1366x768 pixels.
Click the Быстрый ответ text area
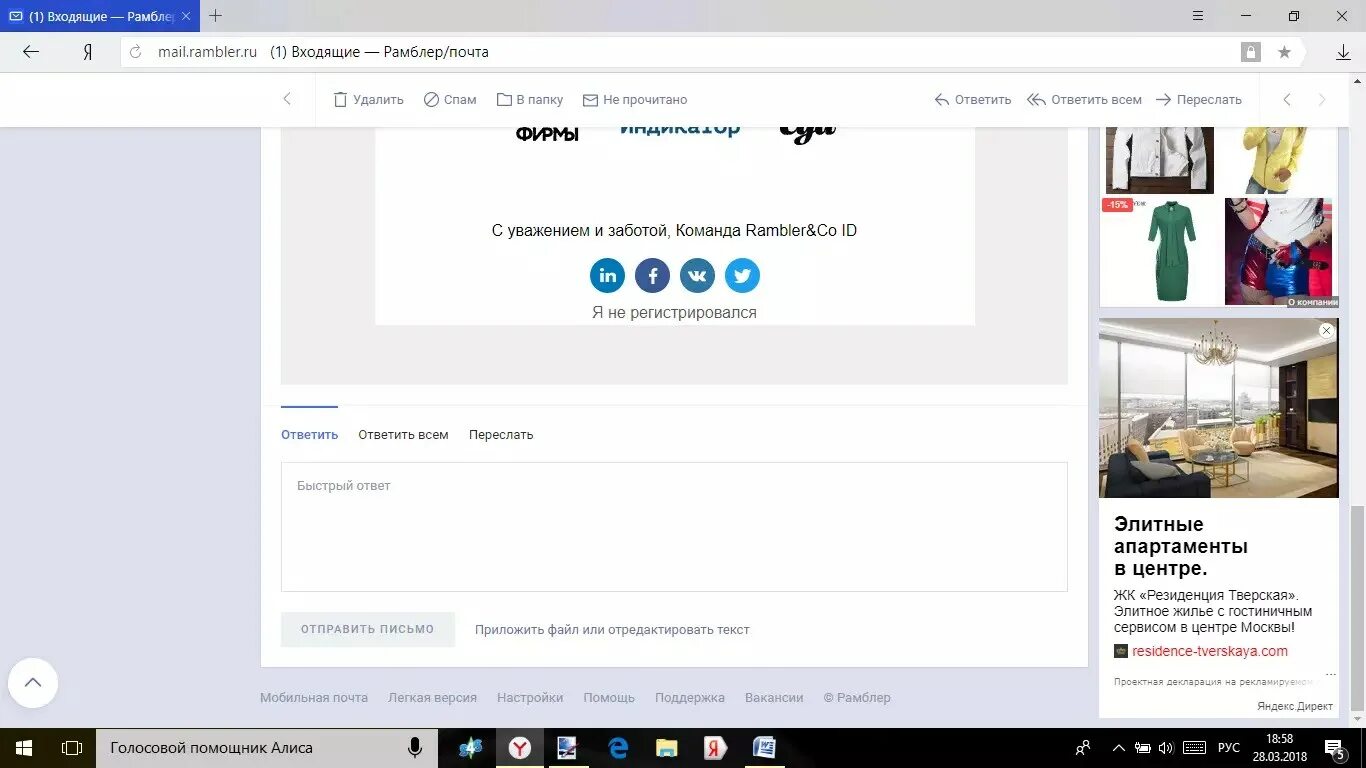(674, 527)
